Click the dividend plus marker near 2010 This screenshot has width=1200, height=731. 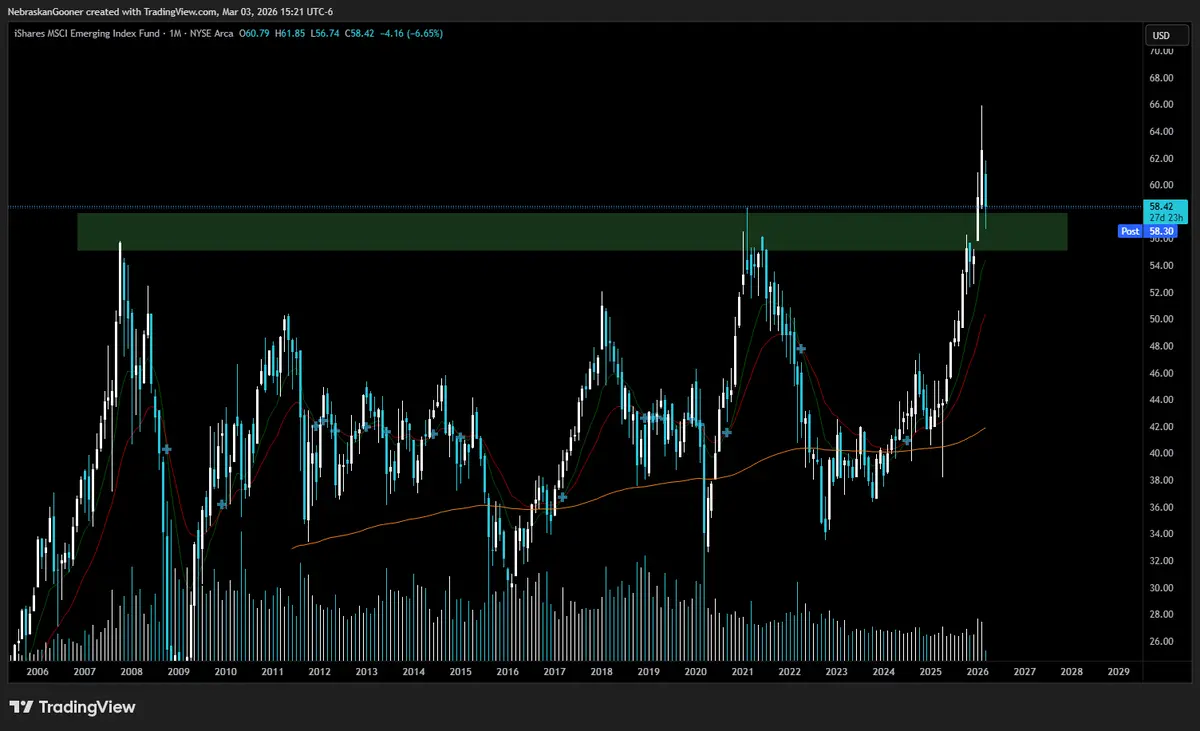pyautogui.click(x=221, y=504)
